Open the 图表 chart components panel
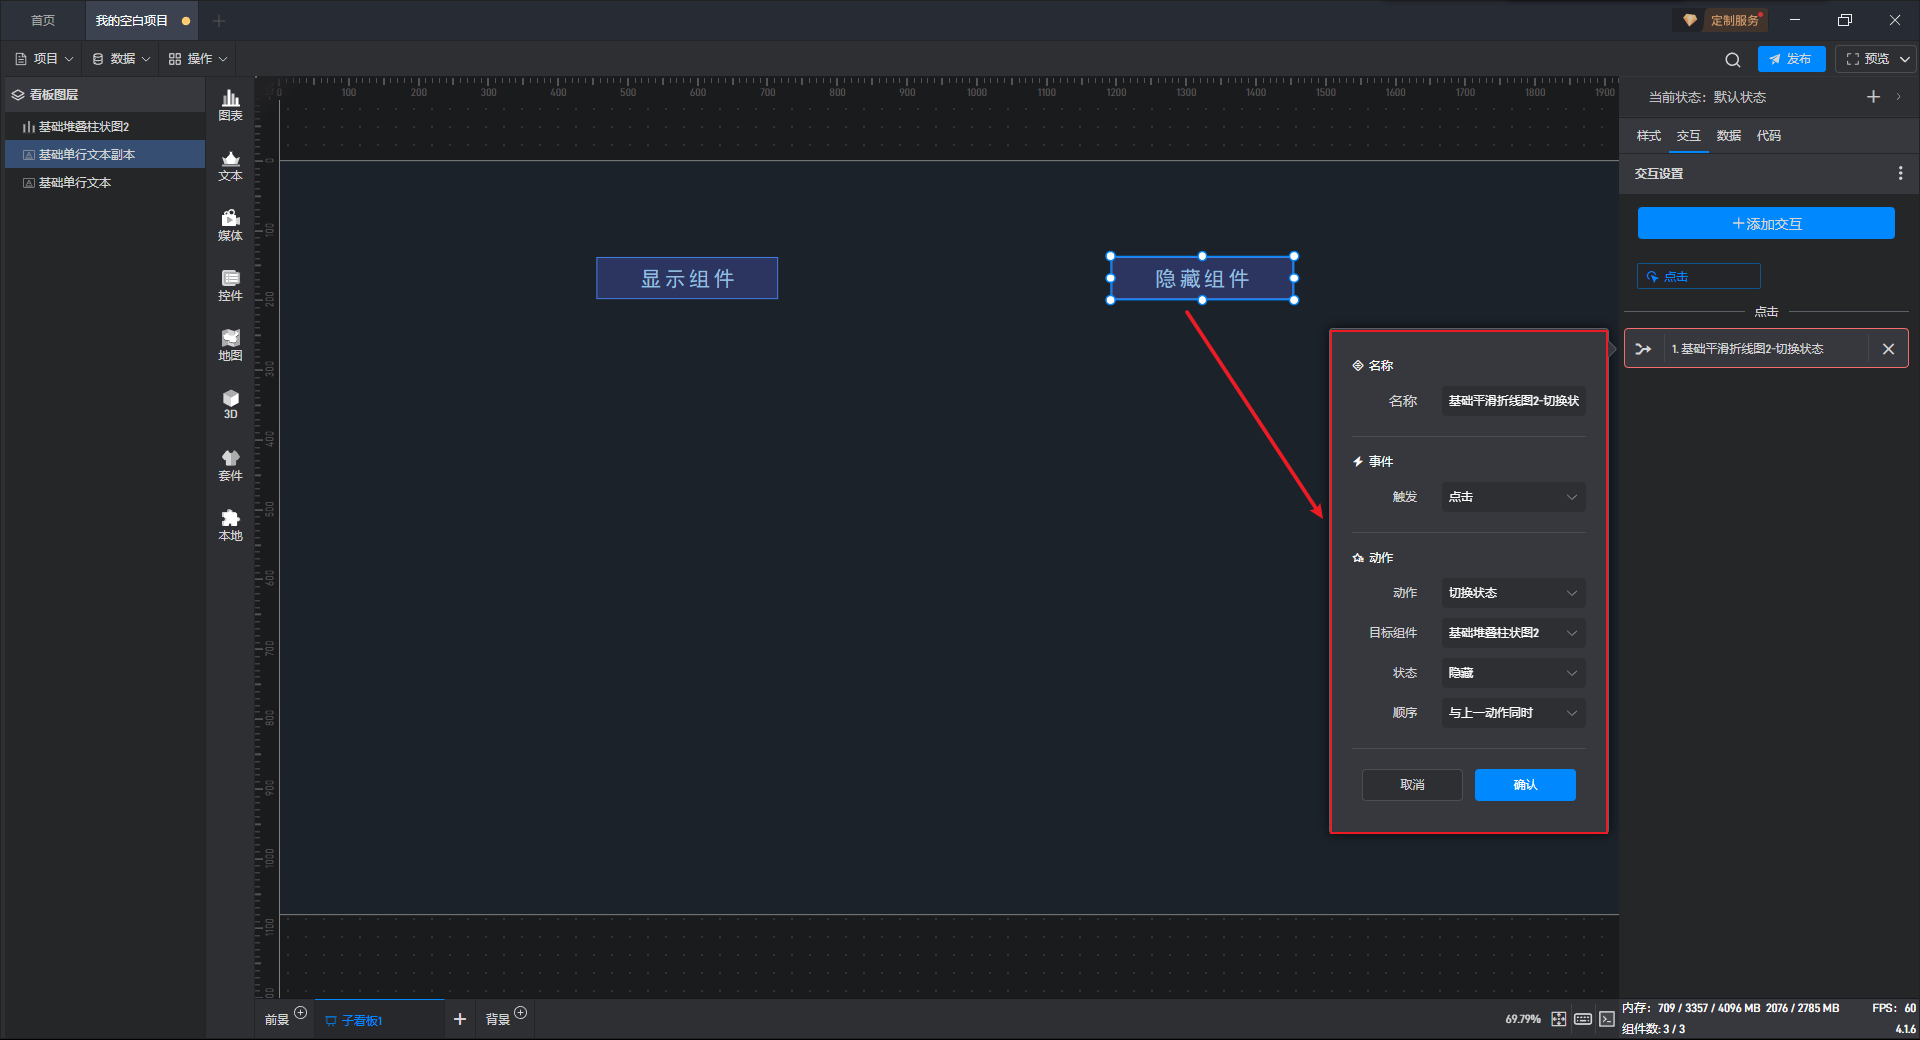The height and width of the screenshot is (1040, 1920). point(230,105)
